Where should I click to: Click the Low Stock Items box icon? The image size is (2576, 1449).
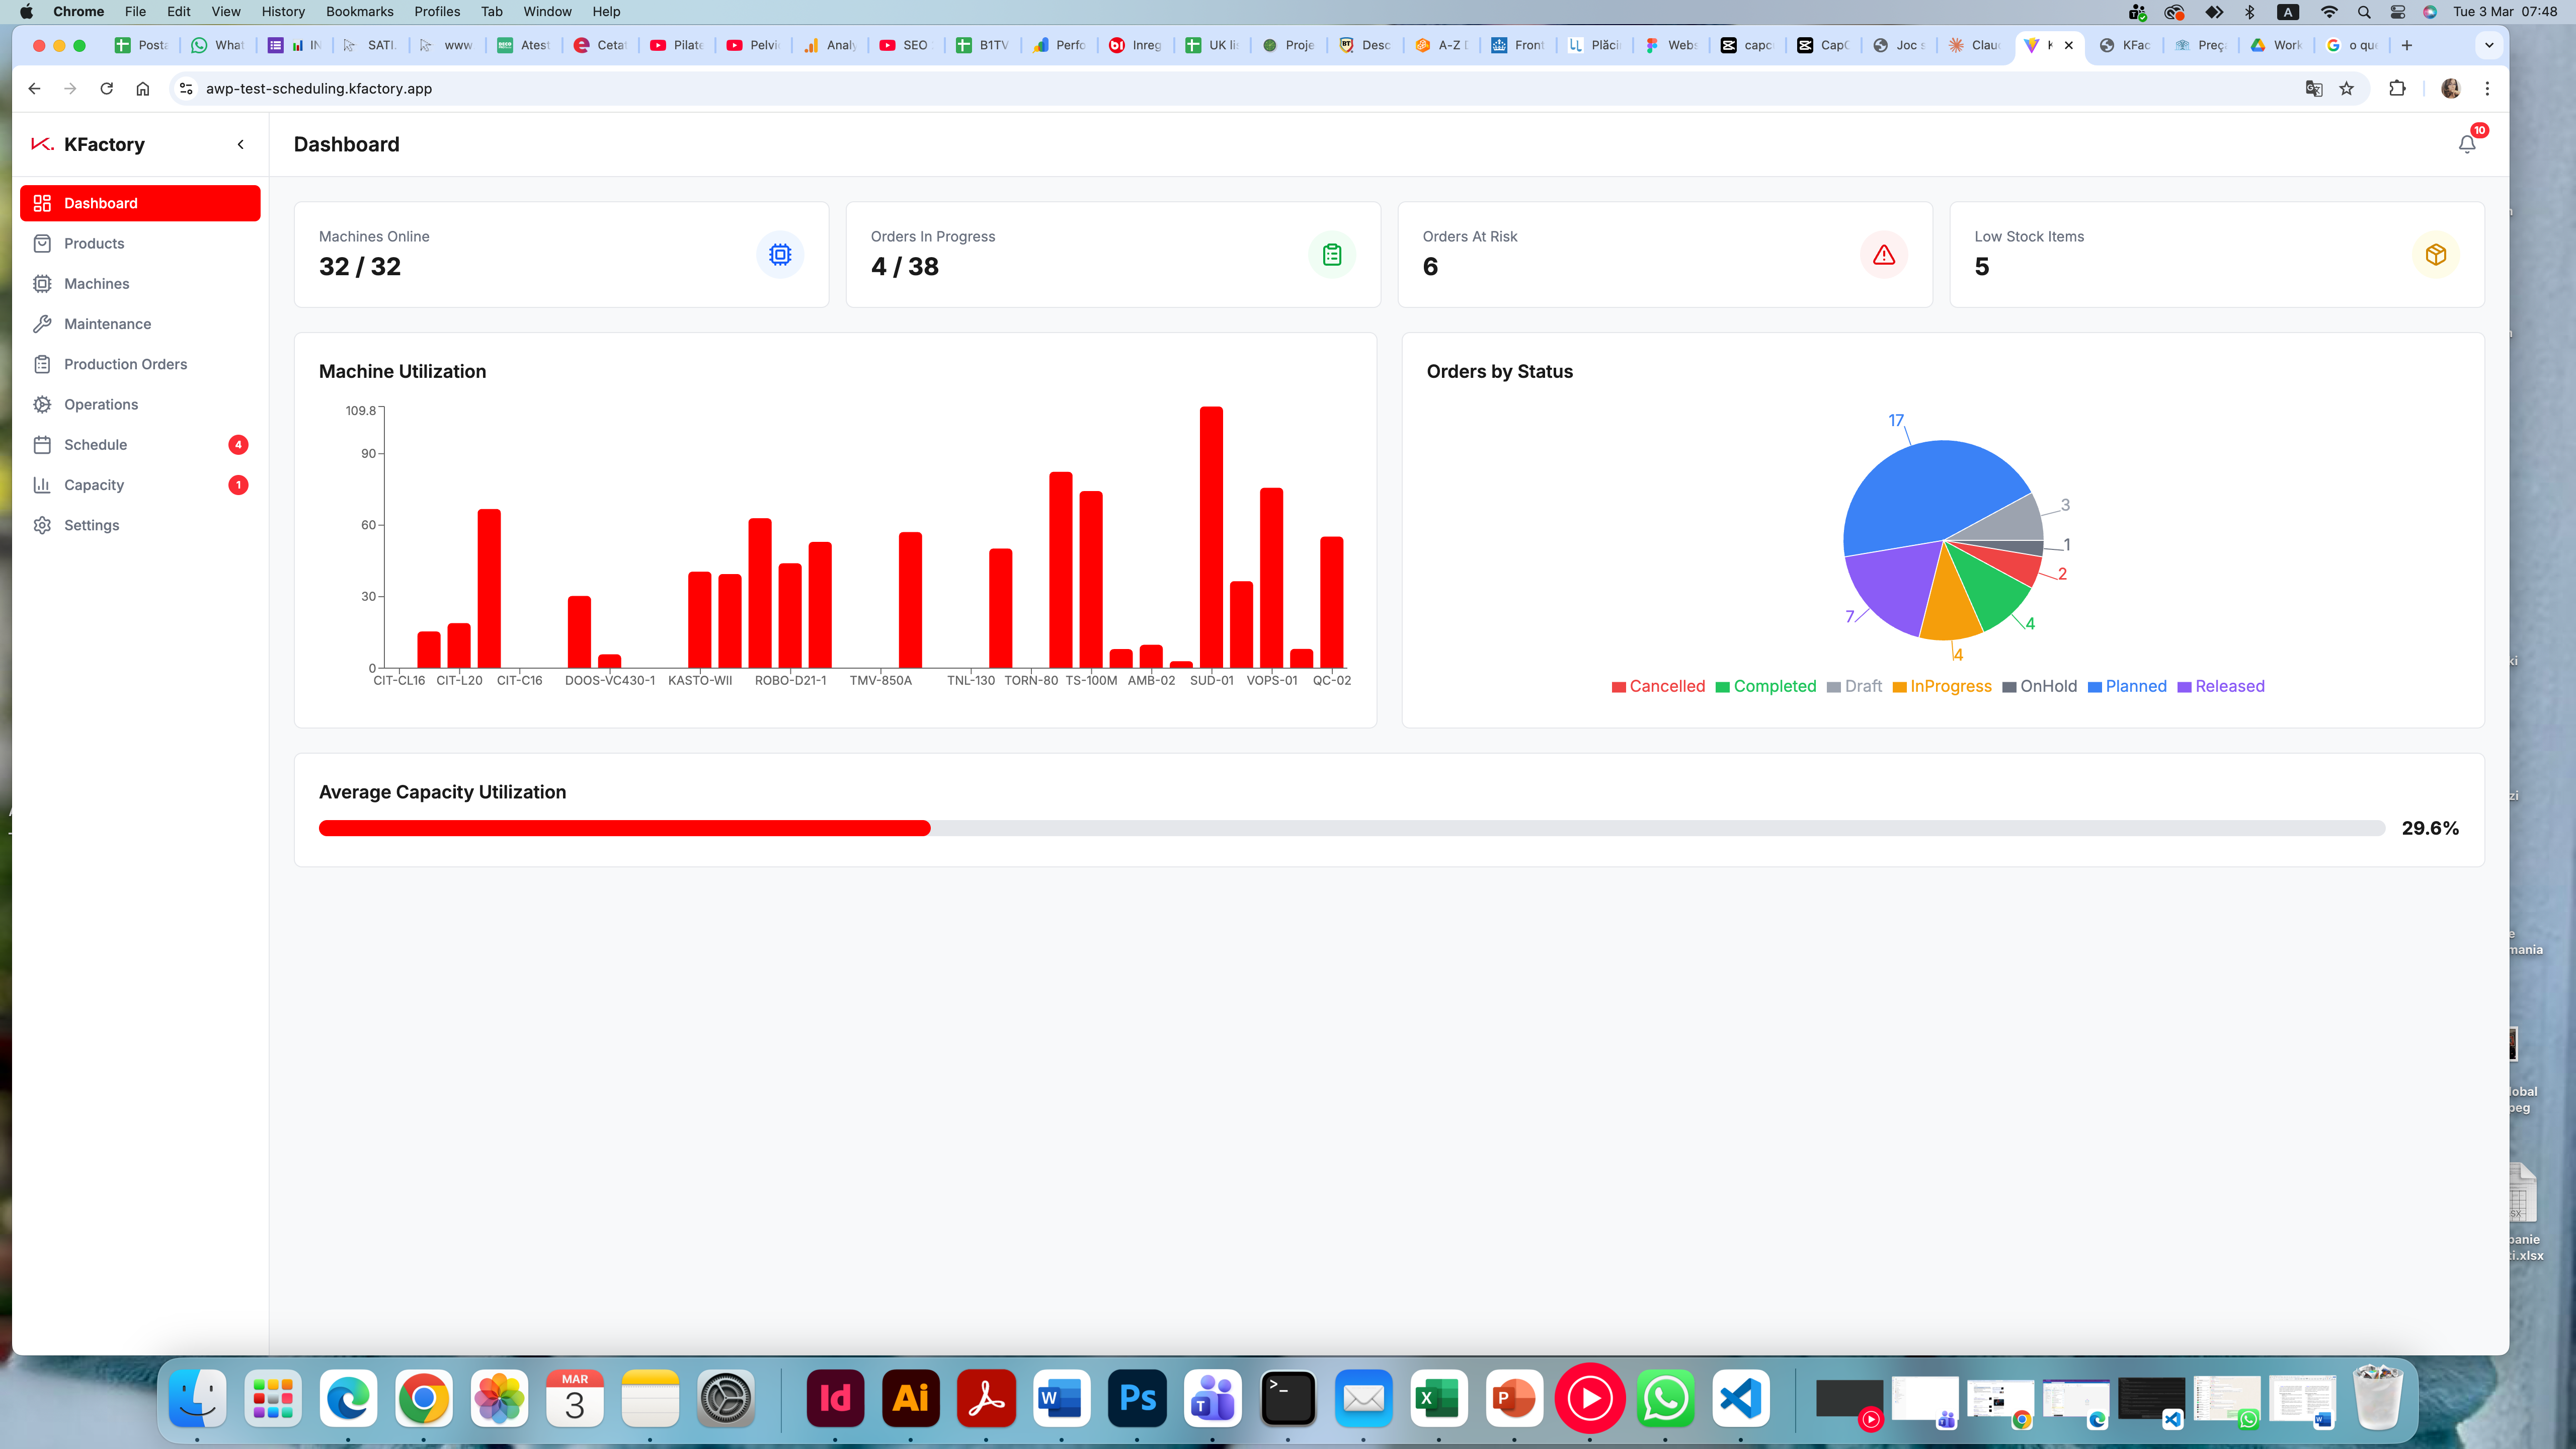click(2436, 255)
